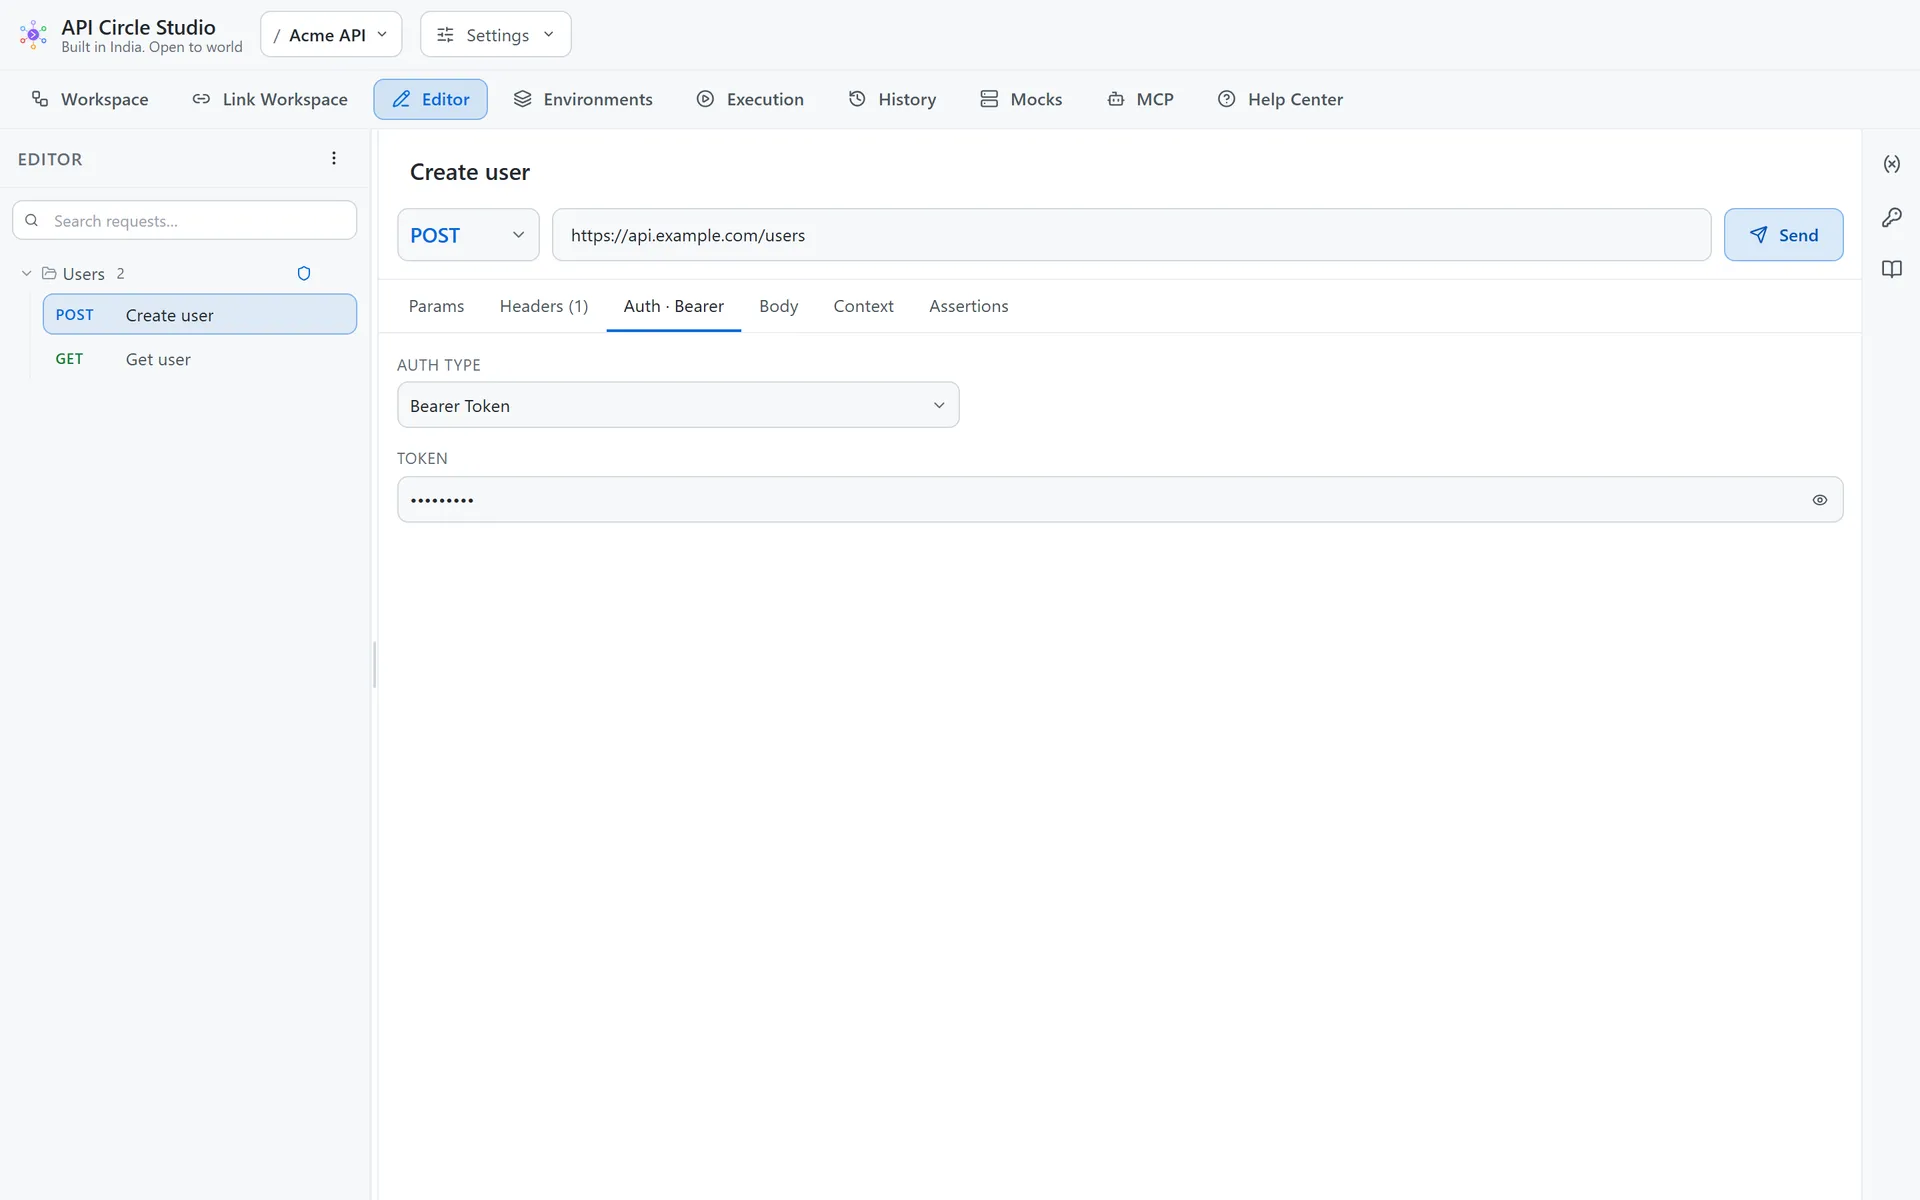The width and height of the screenshot is (1920, 1200).
Task: Click the request URL field
Action: click(1131, 235)
